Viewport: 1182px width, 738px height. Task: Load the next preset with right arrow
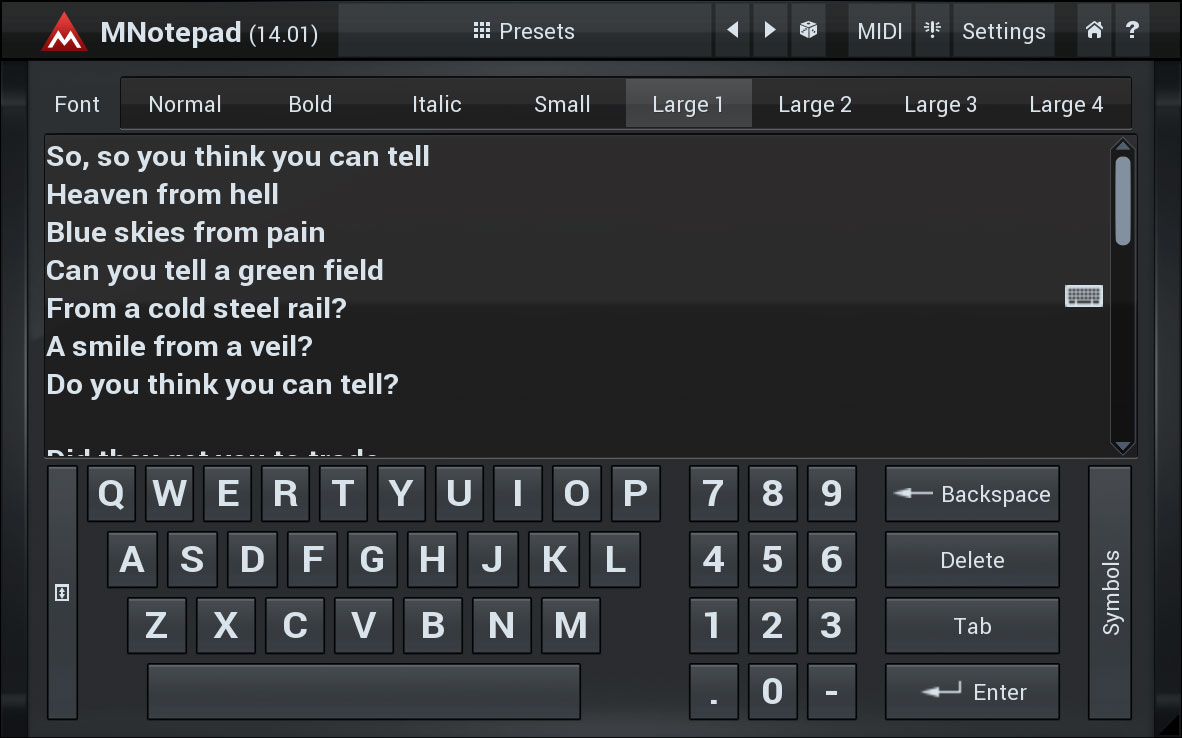pyautogui.click(x=769, y=31)
